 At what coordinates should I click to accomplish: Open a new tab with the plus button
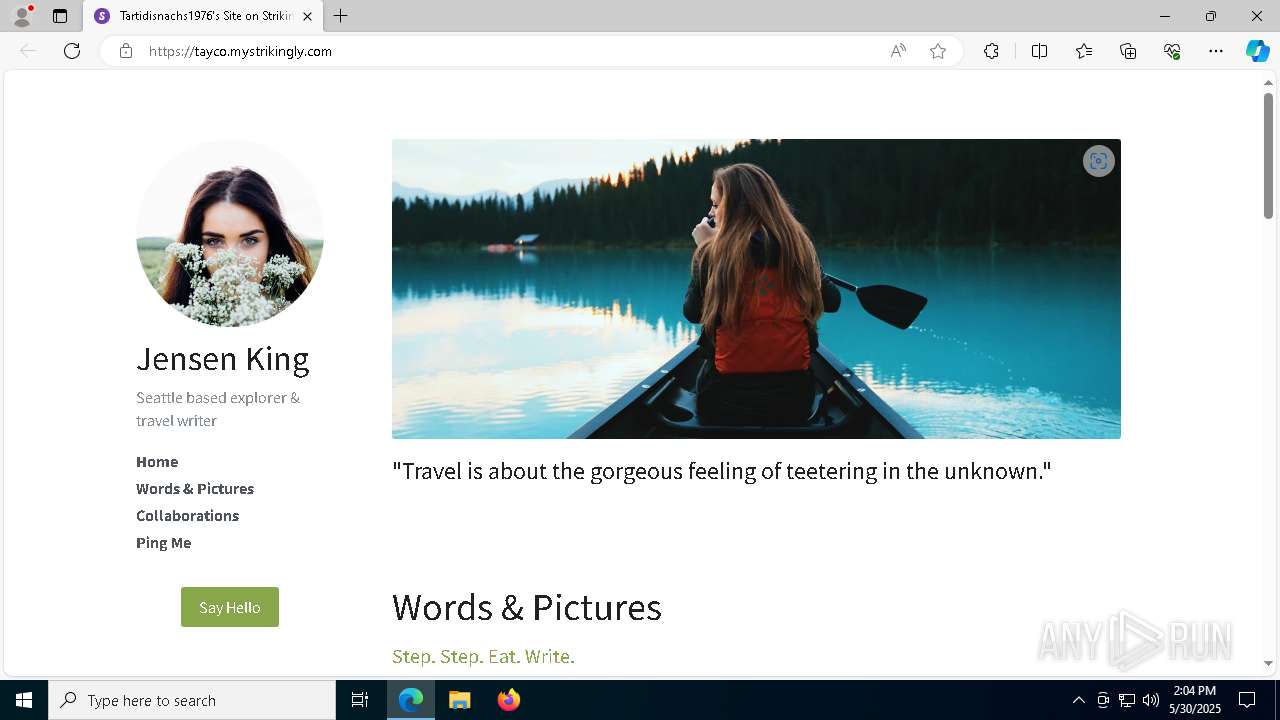point(341,16)
